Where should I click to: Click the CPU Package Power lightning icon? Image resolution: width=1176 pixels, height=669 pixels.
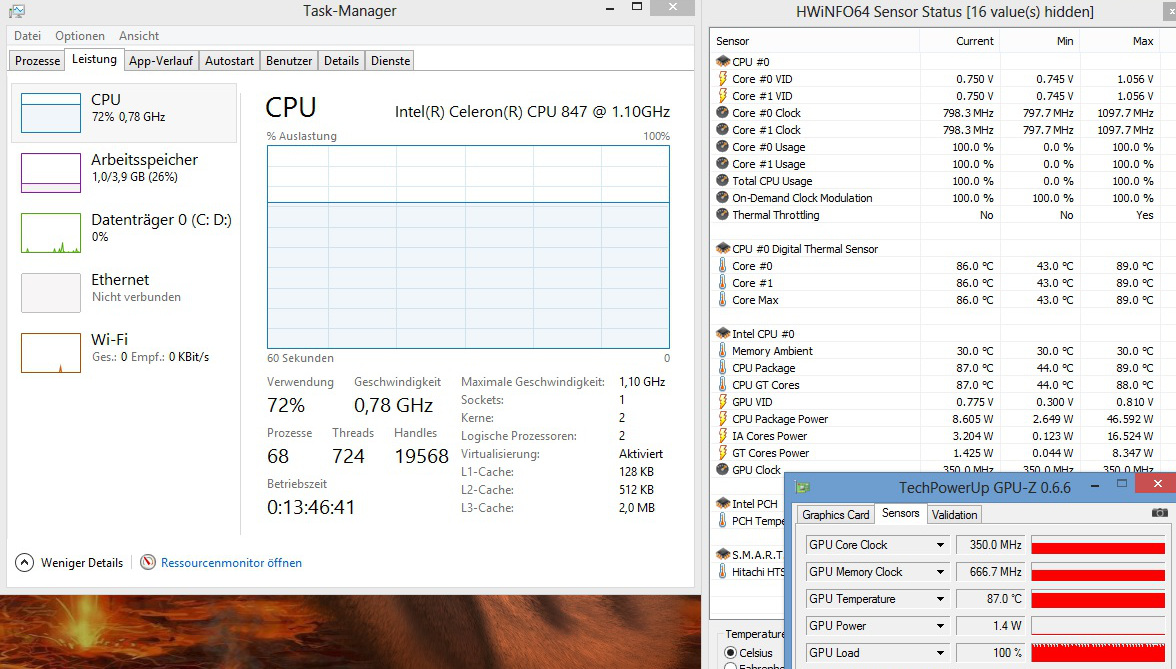click(723, 418)
